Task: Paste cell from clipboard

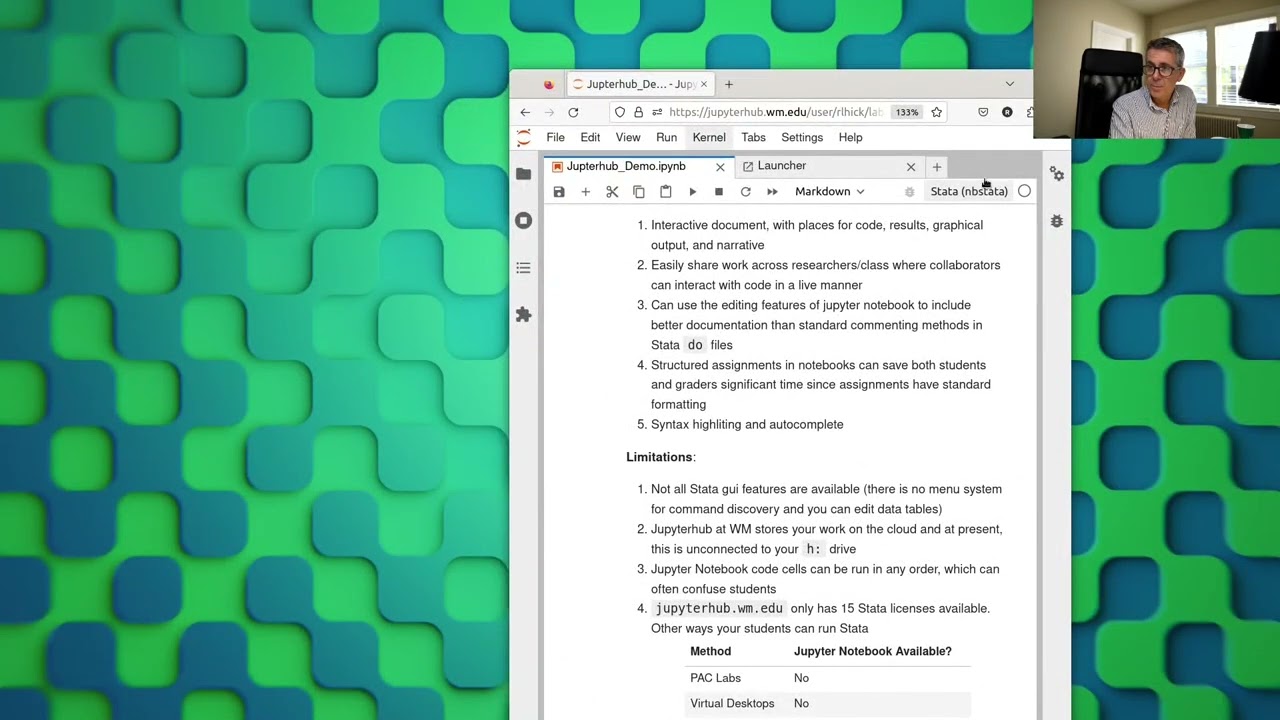Action: pyautogui.click(x=665, y=192)
